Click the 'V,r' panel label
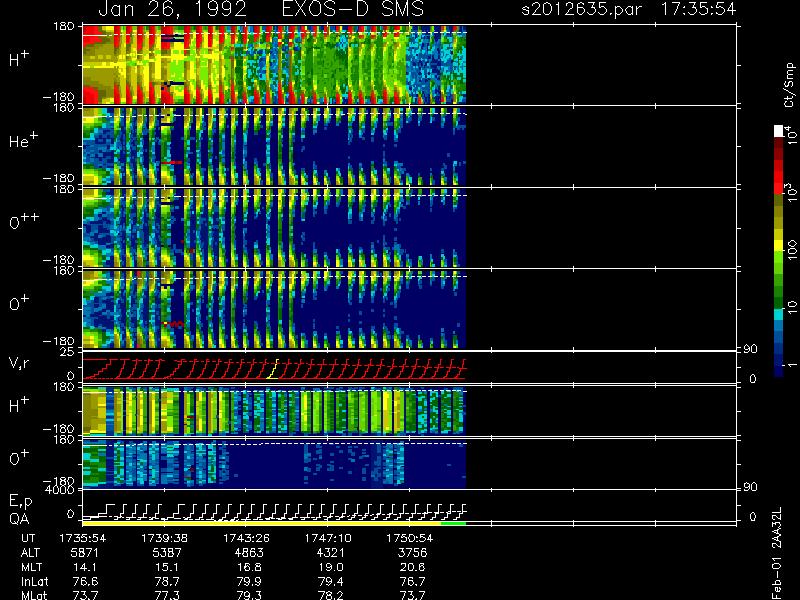Viewport: 800px width, 600px height. click(20, 363)
